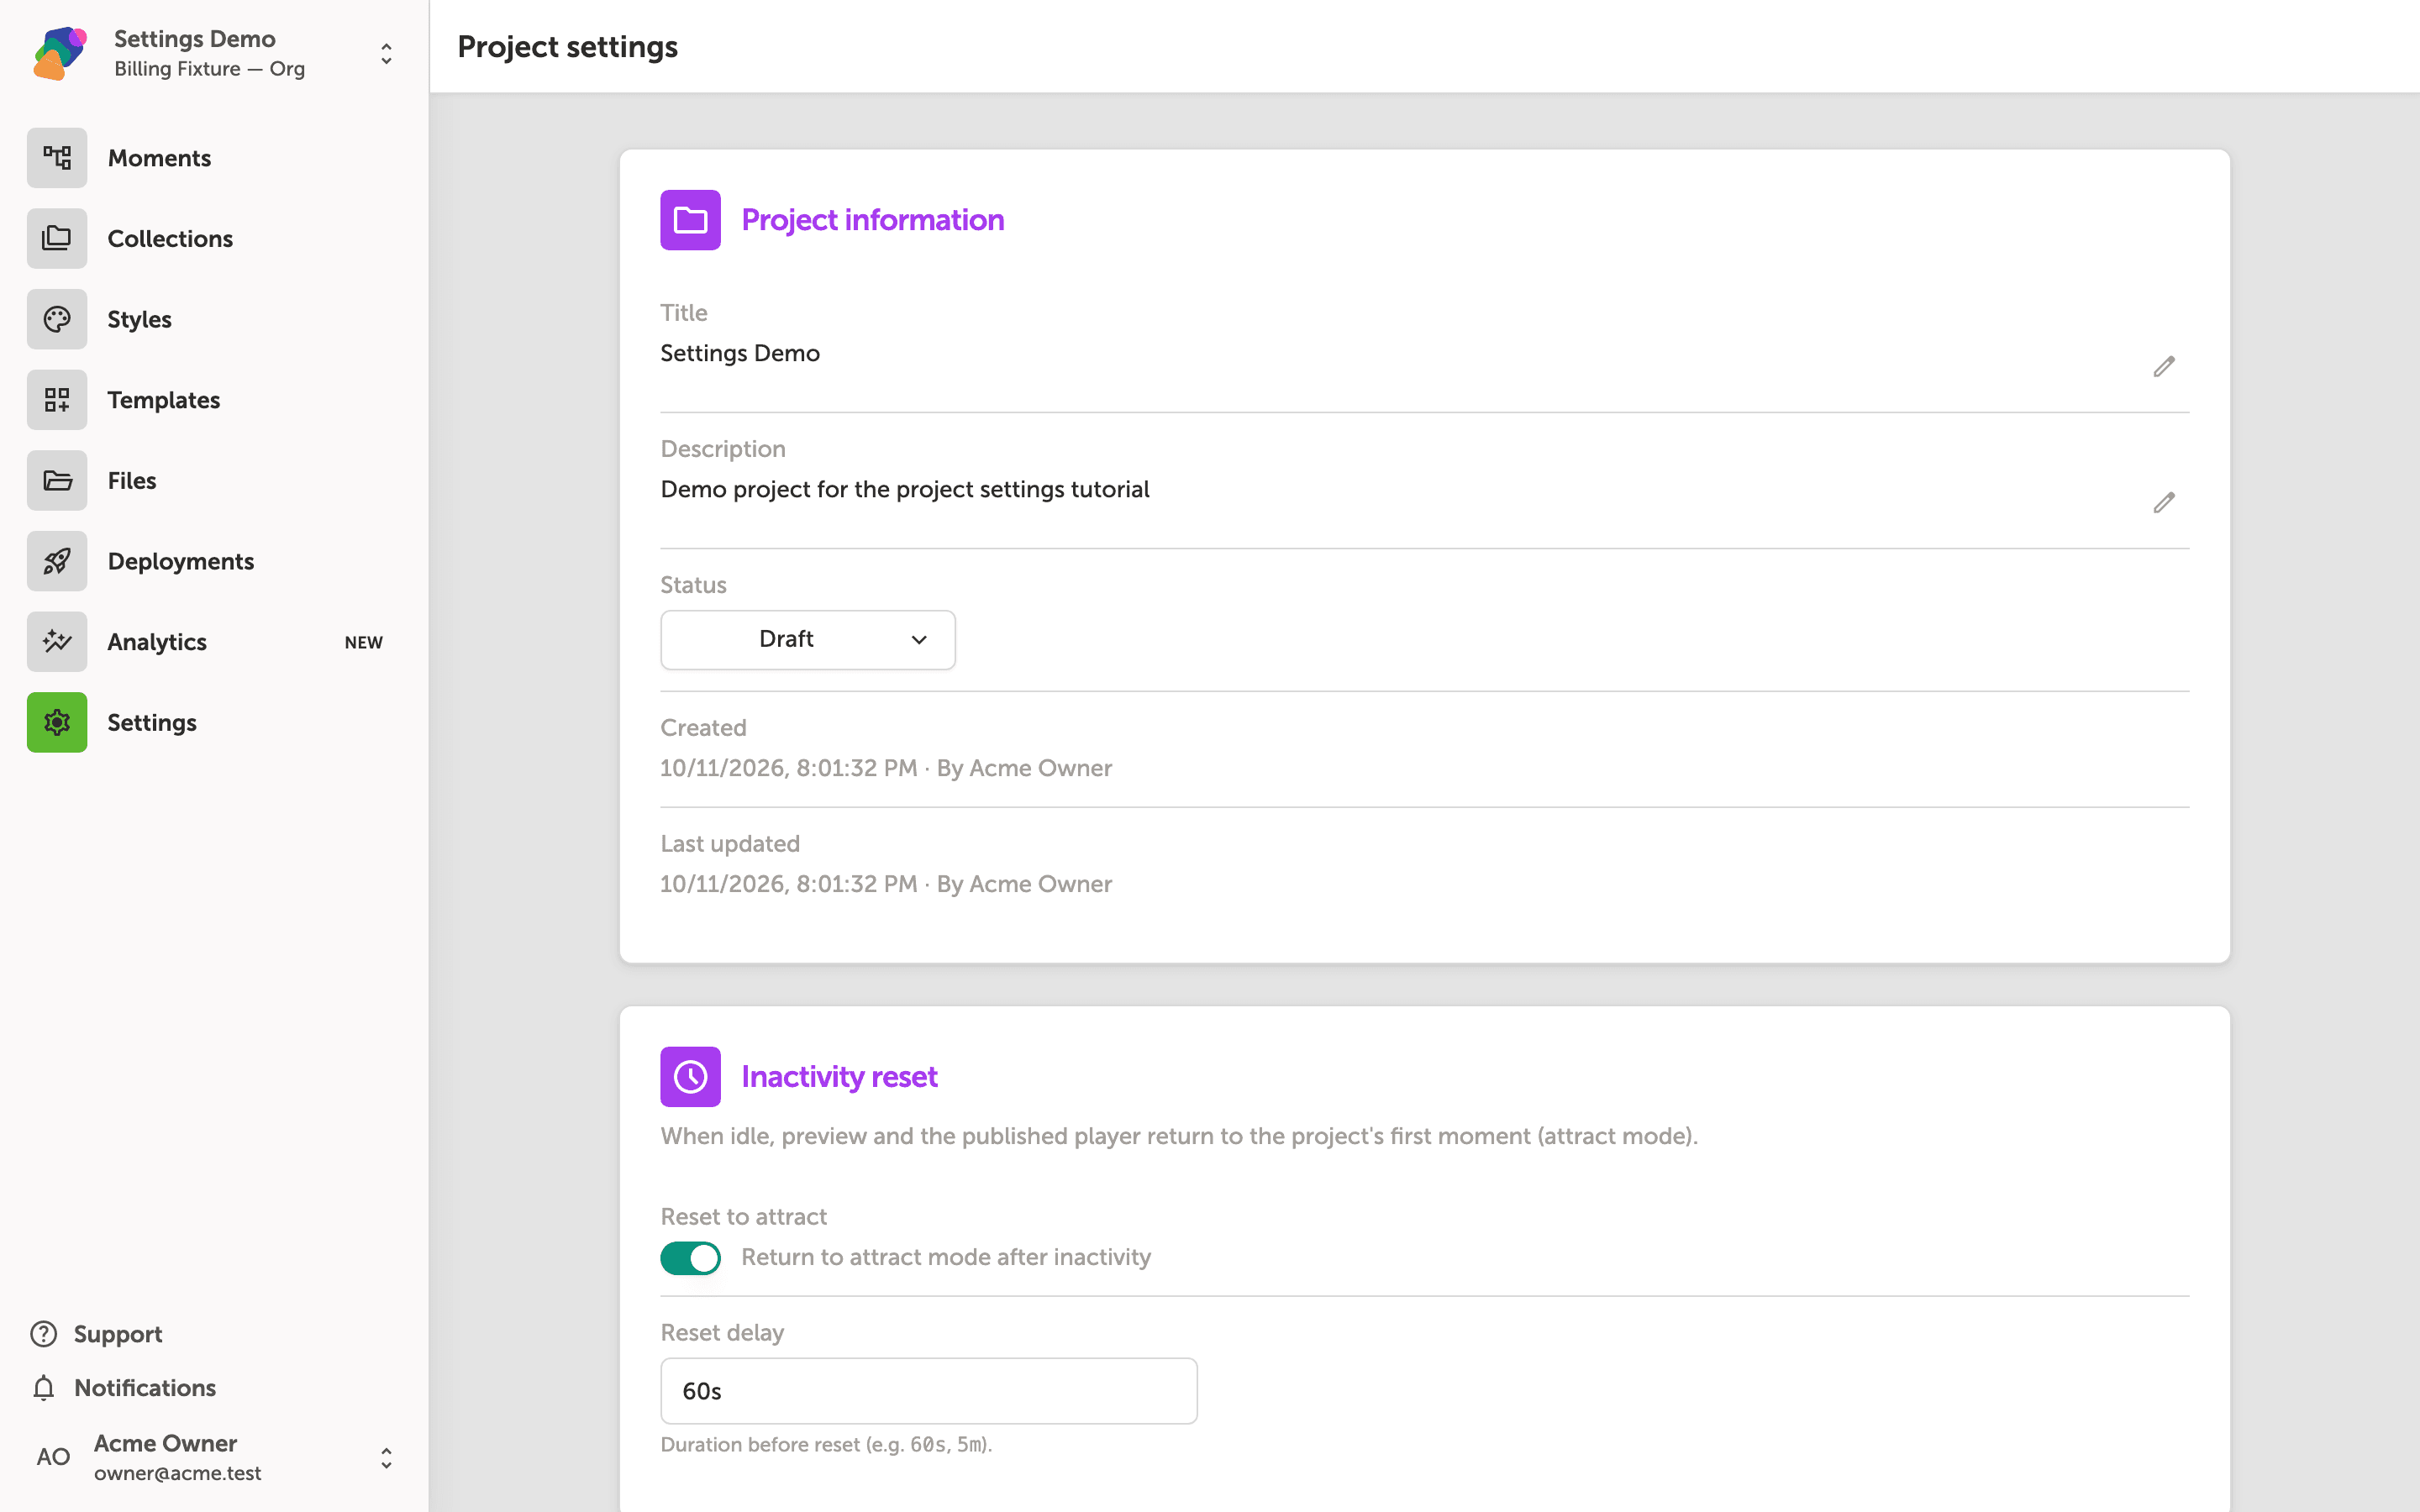Click the description text 'Demo project for the project settings tutorial'
This screenshot has width=2420, height=1512.
pyautogui.click(x=905, y=489)
